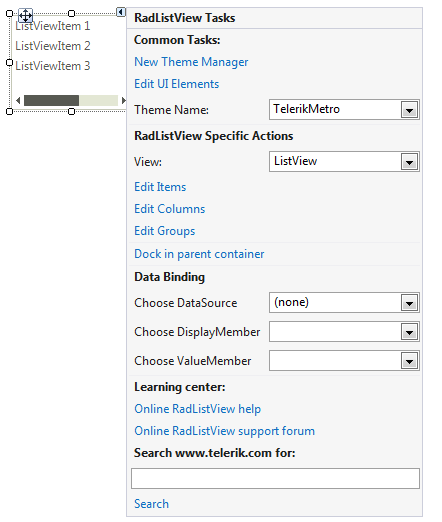Open the View dropdown
The image size is (442, 522).
[x=409, y=162]
